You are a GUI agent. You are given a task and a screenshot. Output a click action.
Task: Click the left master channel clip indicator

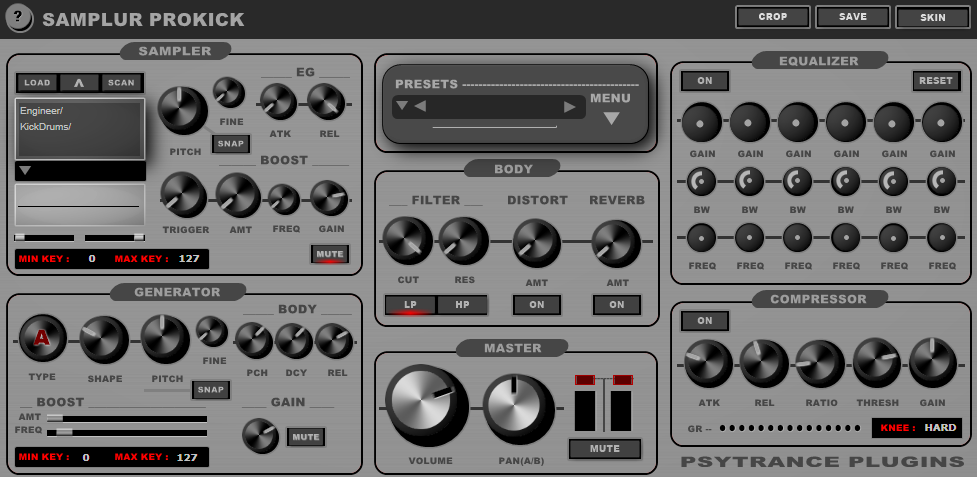point(585,379)
